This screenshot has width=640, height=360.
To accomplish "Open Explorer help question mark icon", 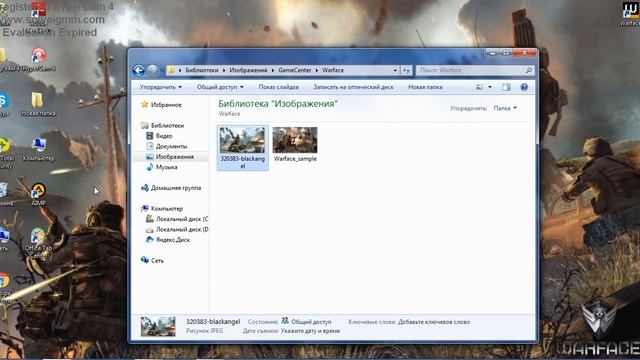I will pyautogui.click(x=524, y=87).
